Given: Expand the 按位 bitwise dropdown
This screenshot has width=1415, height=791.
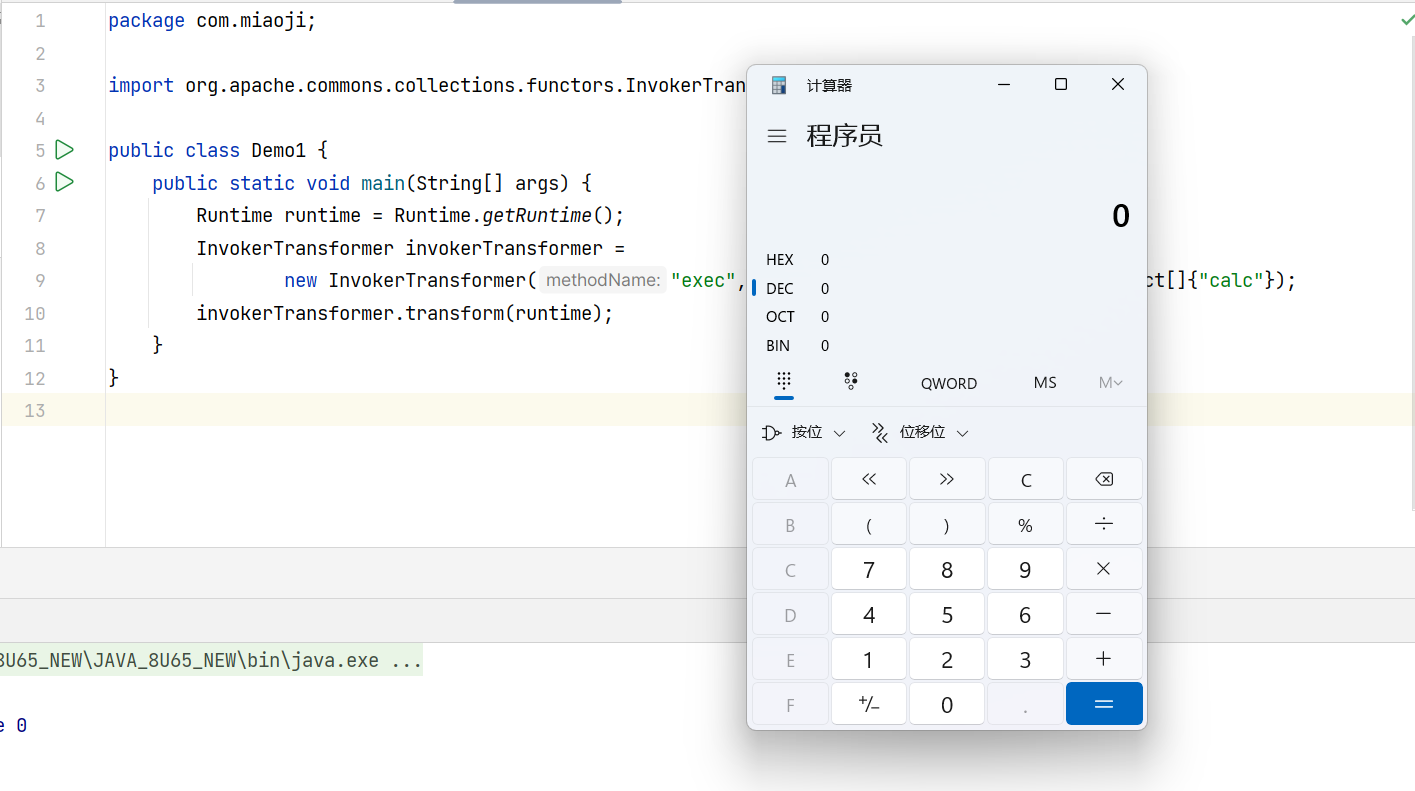Looking at the screenshot, I should click(805, 433).
